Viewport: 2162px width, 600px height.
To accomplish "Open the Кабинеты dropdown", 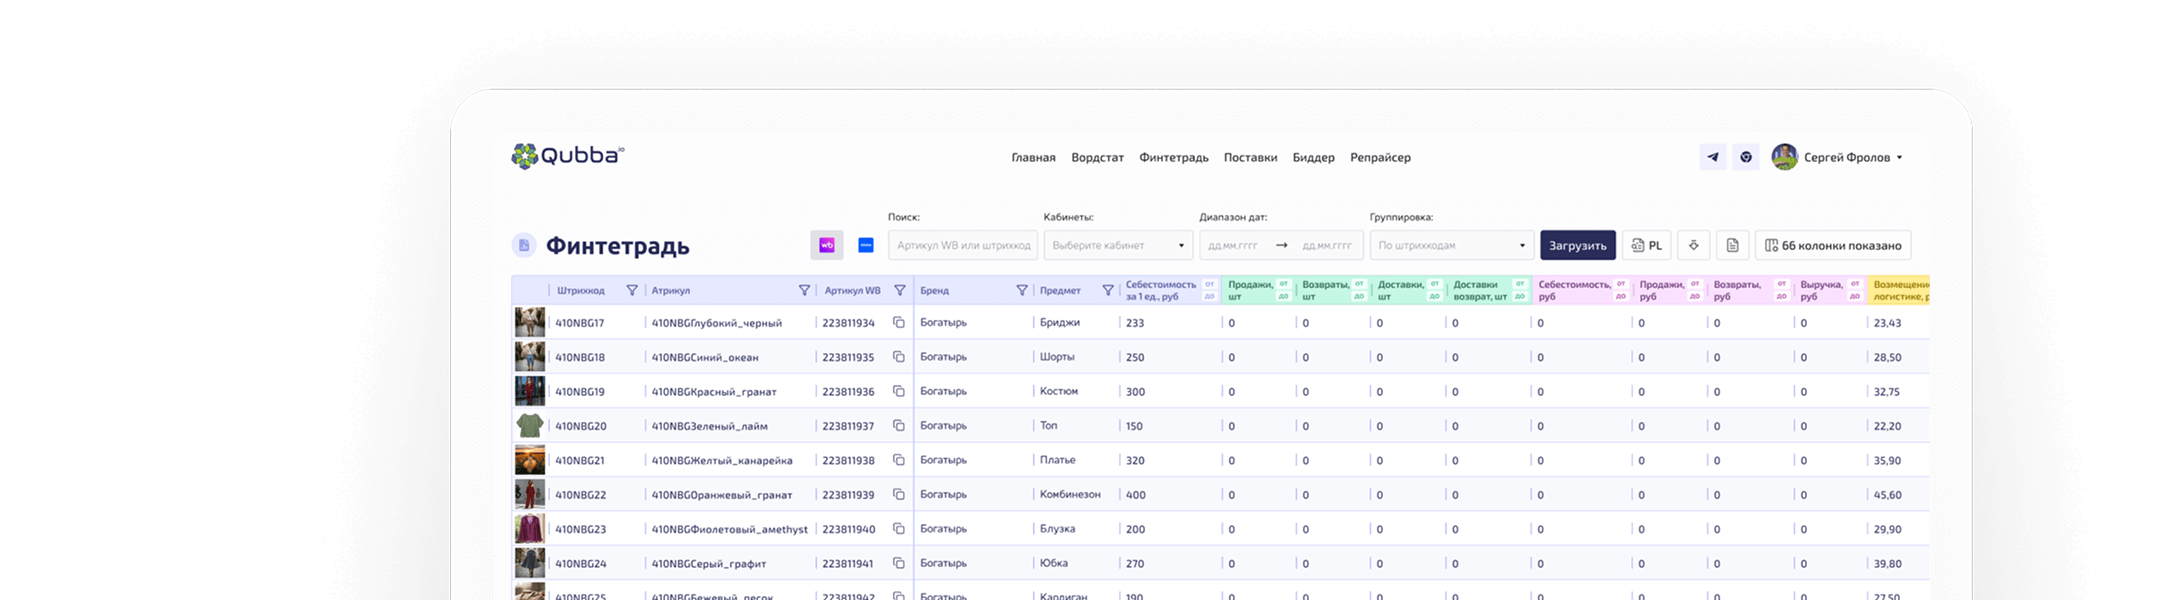I will coord(1117,246).
